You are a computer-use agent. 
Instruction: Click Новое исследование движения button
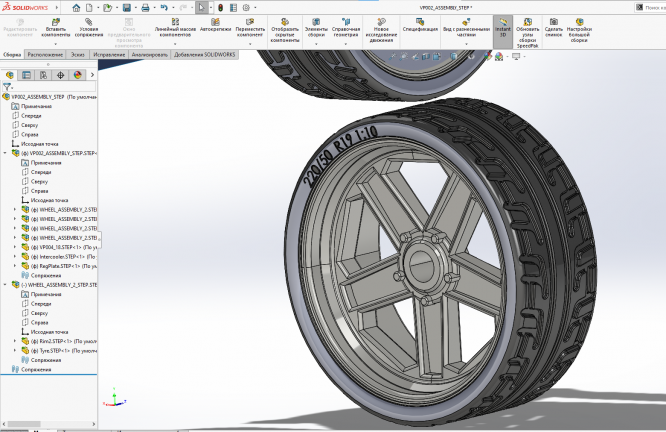382,21
